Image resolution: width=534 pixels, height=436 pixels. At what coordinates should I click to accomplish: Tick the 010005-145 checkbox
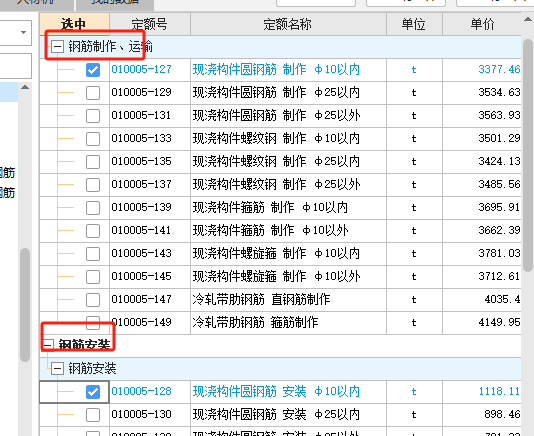pos(93,277)
